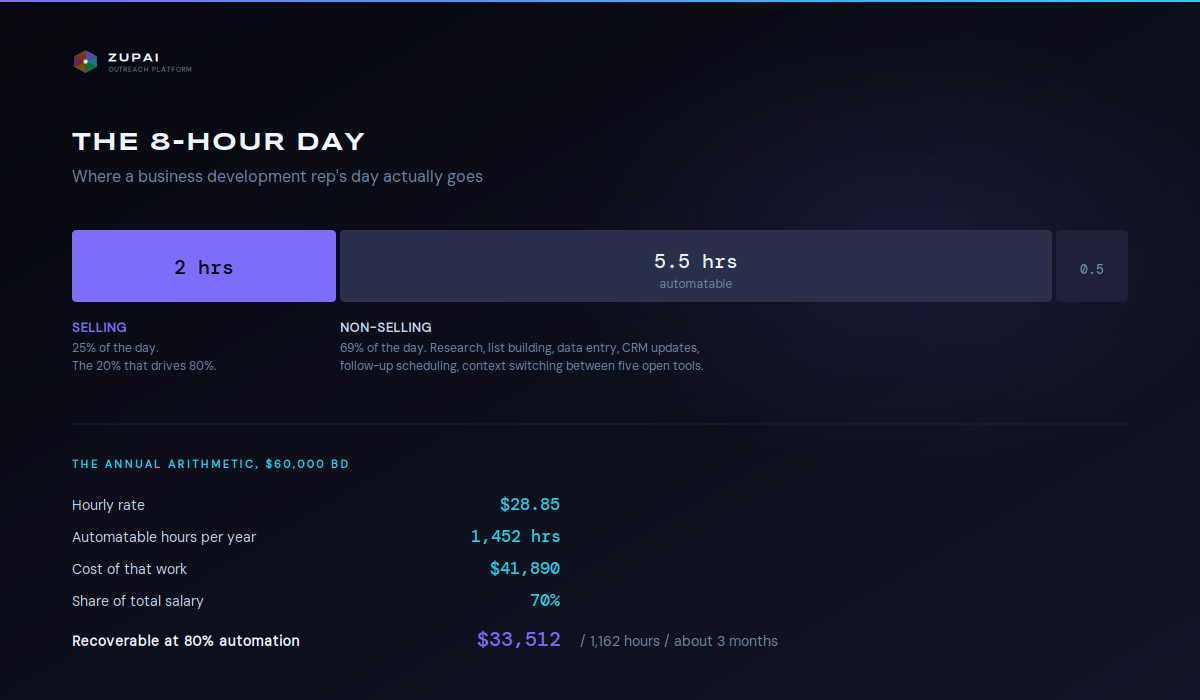The height and width of the screenshot is (700, 1200).
Task: Click the $28.85 hourly rate value
Action: (x=530, y=505)
